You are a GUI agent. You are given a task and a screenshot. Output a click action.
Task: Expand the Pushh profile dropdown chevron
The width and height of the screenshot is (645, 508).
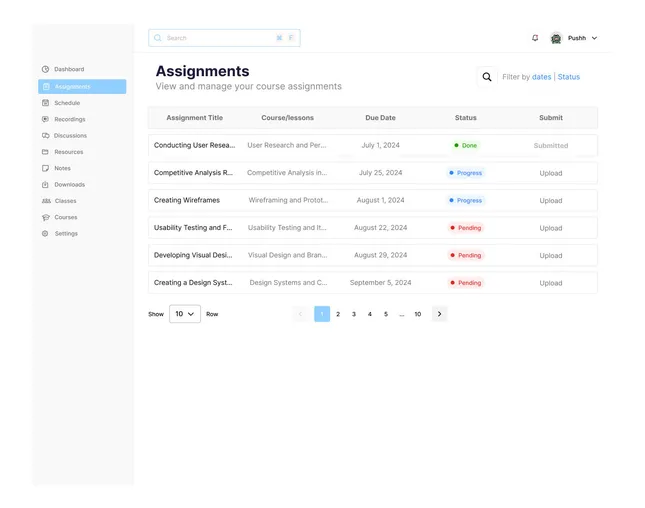click(594, 38)
